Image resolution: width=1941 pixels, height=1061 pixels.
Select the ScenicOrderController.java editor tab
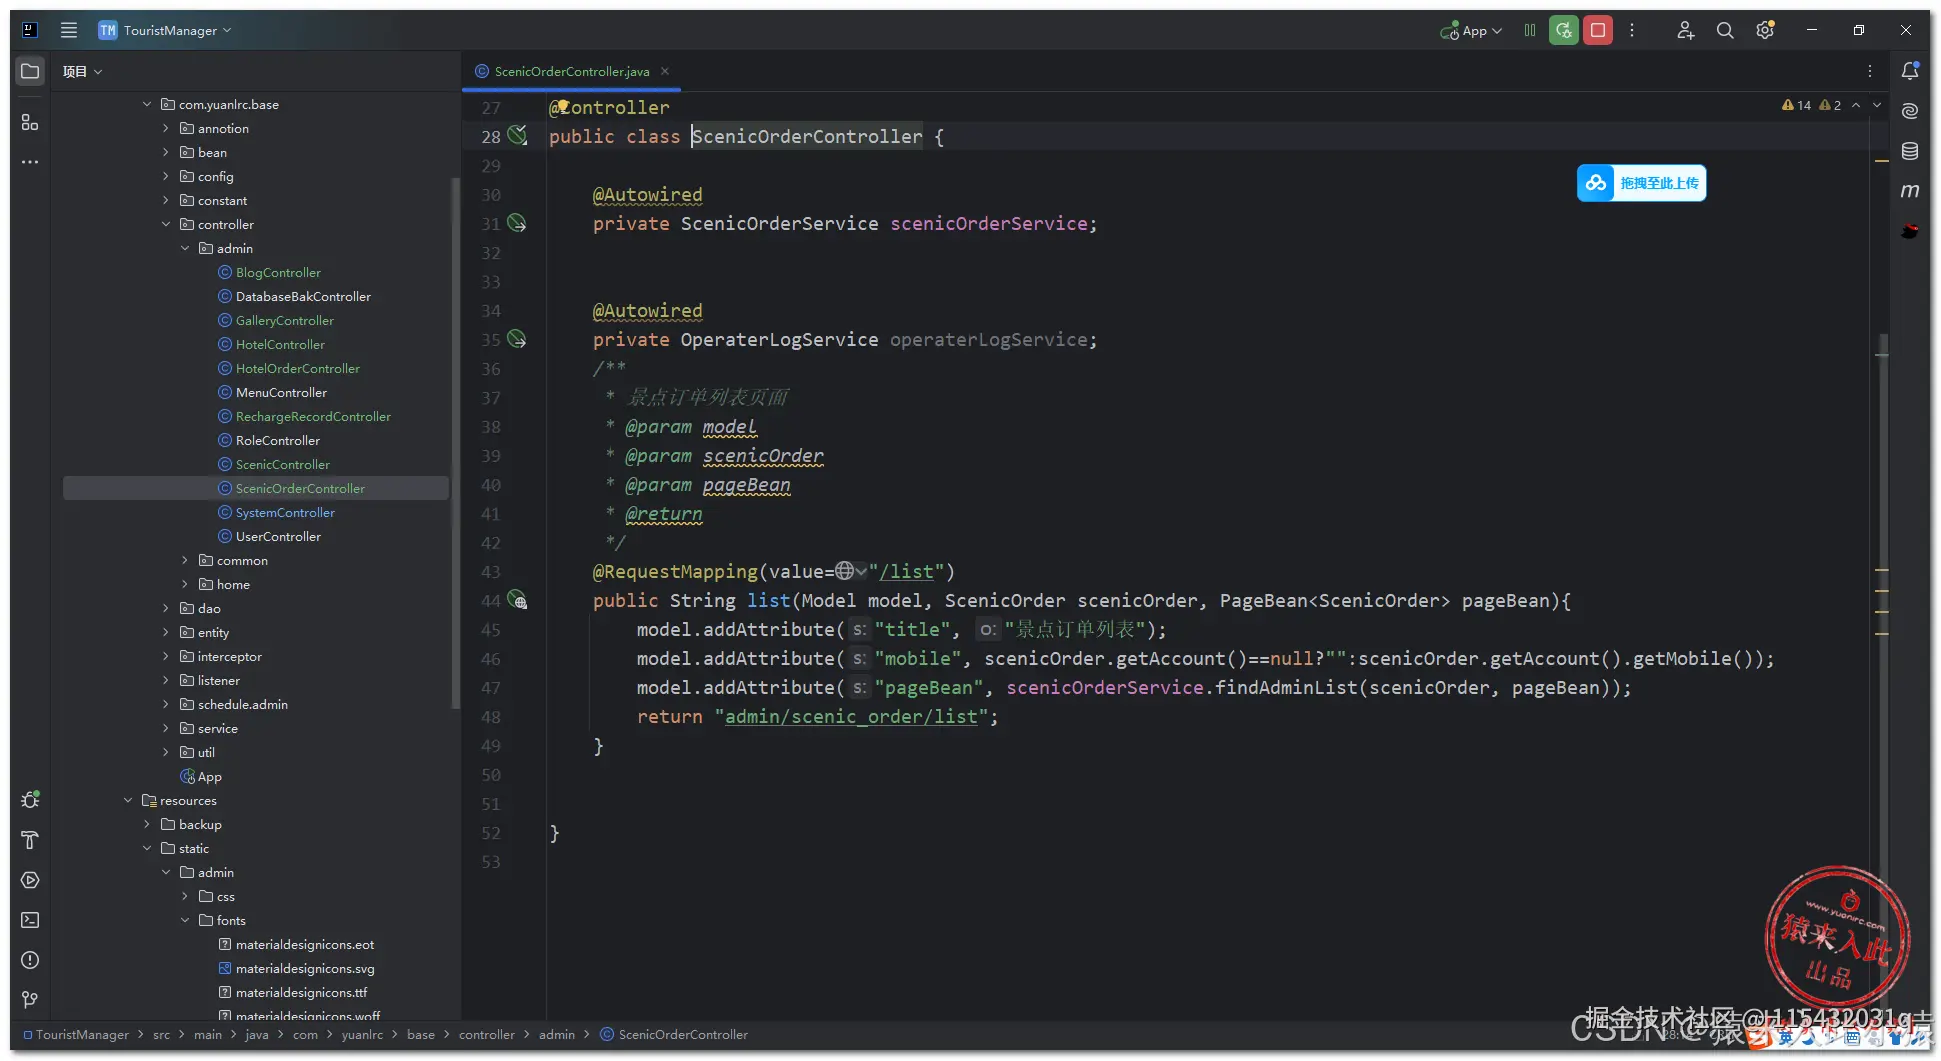571,71
